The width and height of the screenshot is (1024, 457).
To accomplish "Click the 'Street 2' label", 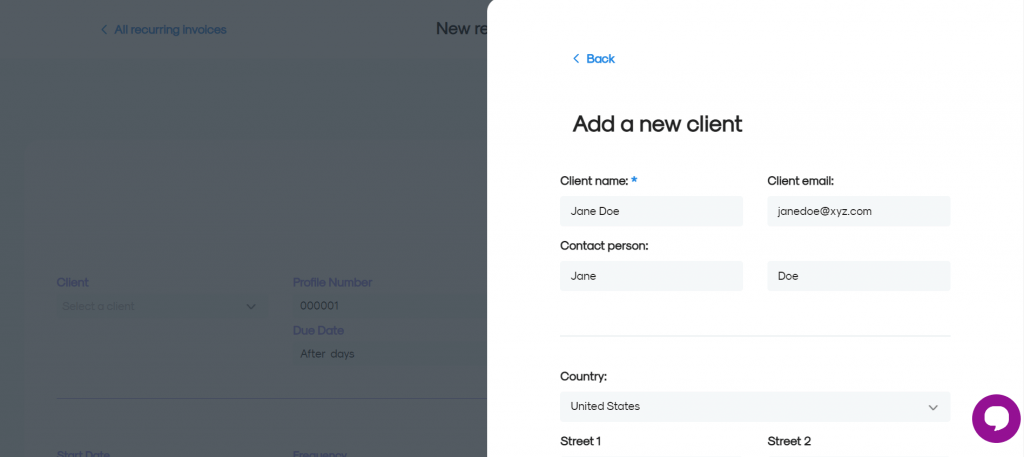I will (789, 441).
